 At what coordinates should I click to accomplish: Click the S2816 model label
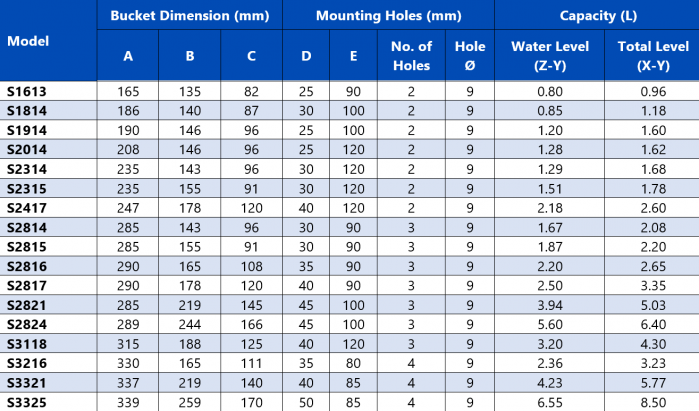tap(27, 267)
